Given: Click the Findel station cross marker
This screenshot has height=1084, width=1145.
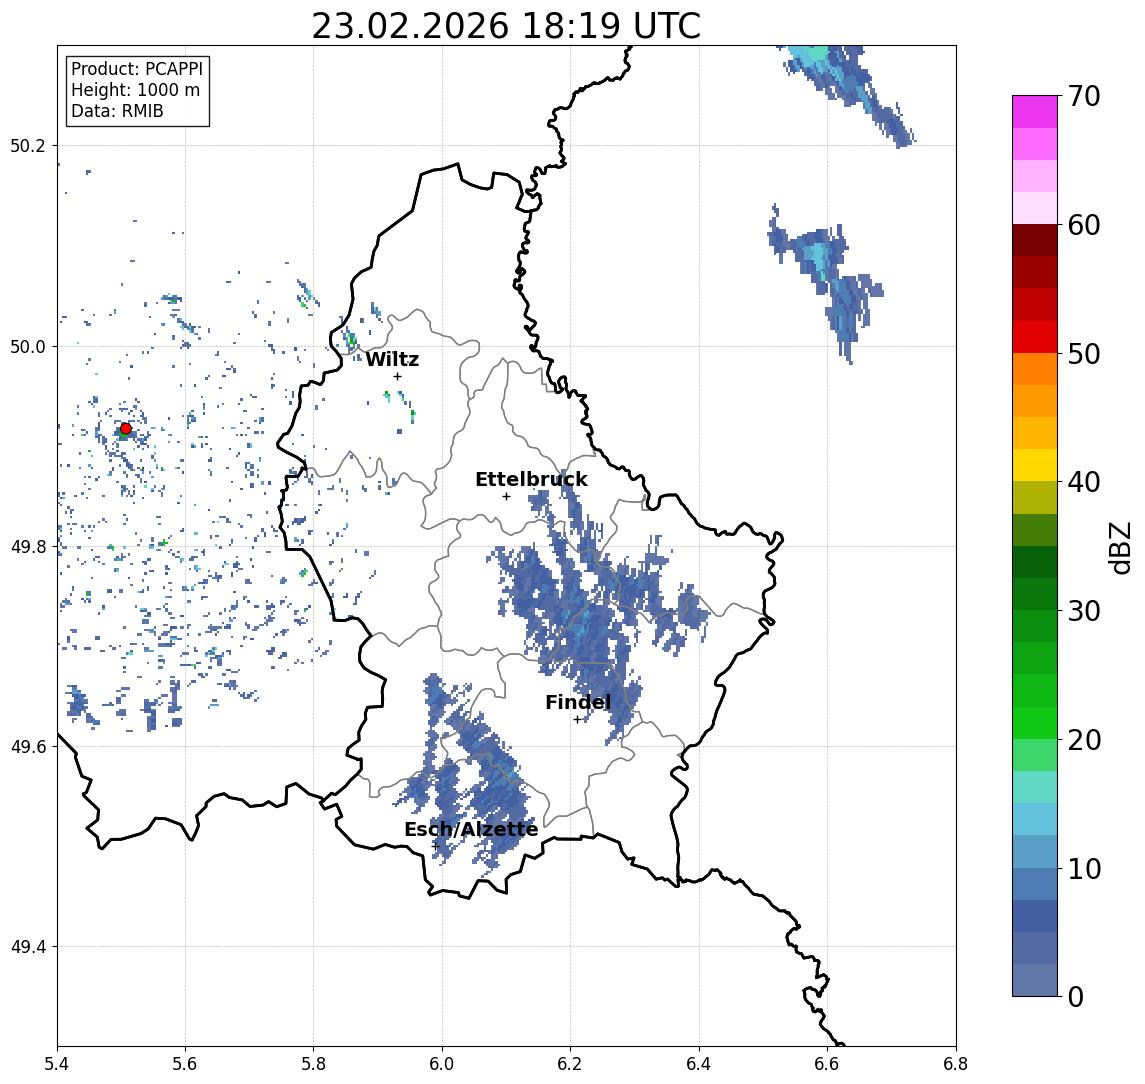Looking at the screenshot, I should [577, 720].
